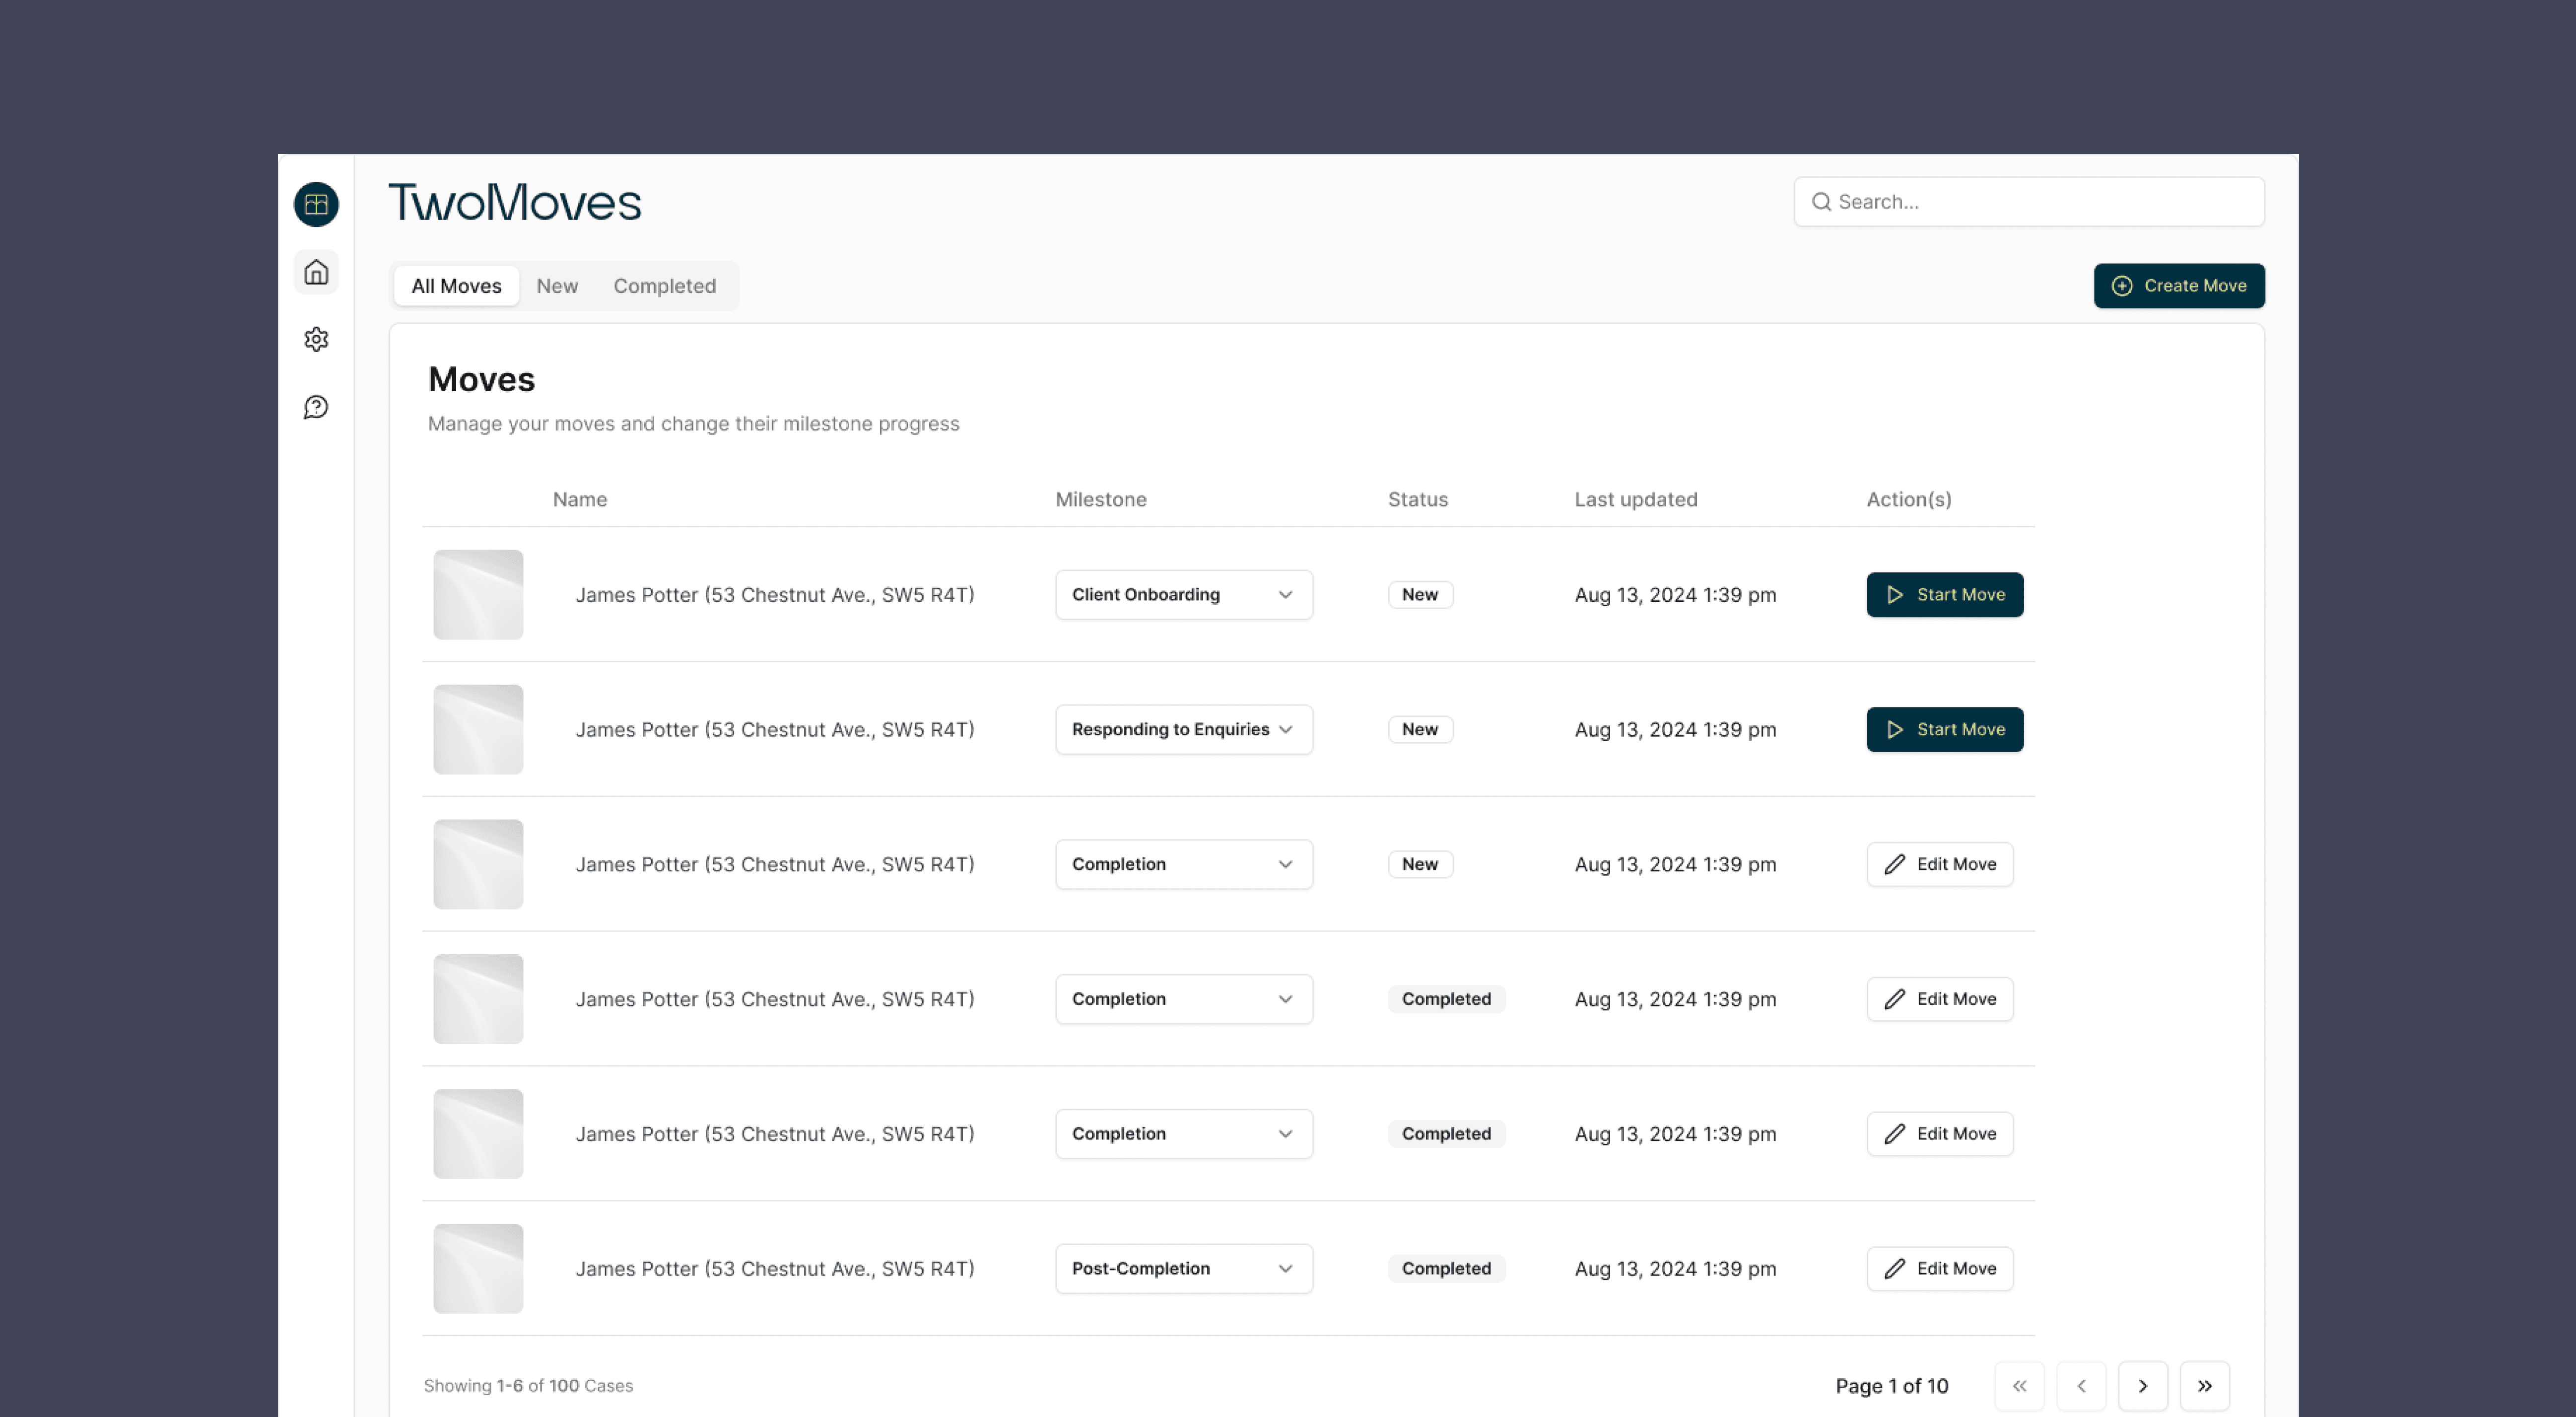Start Move for the Responding to Enquiries row

click(x=1945, y=730)
